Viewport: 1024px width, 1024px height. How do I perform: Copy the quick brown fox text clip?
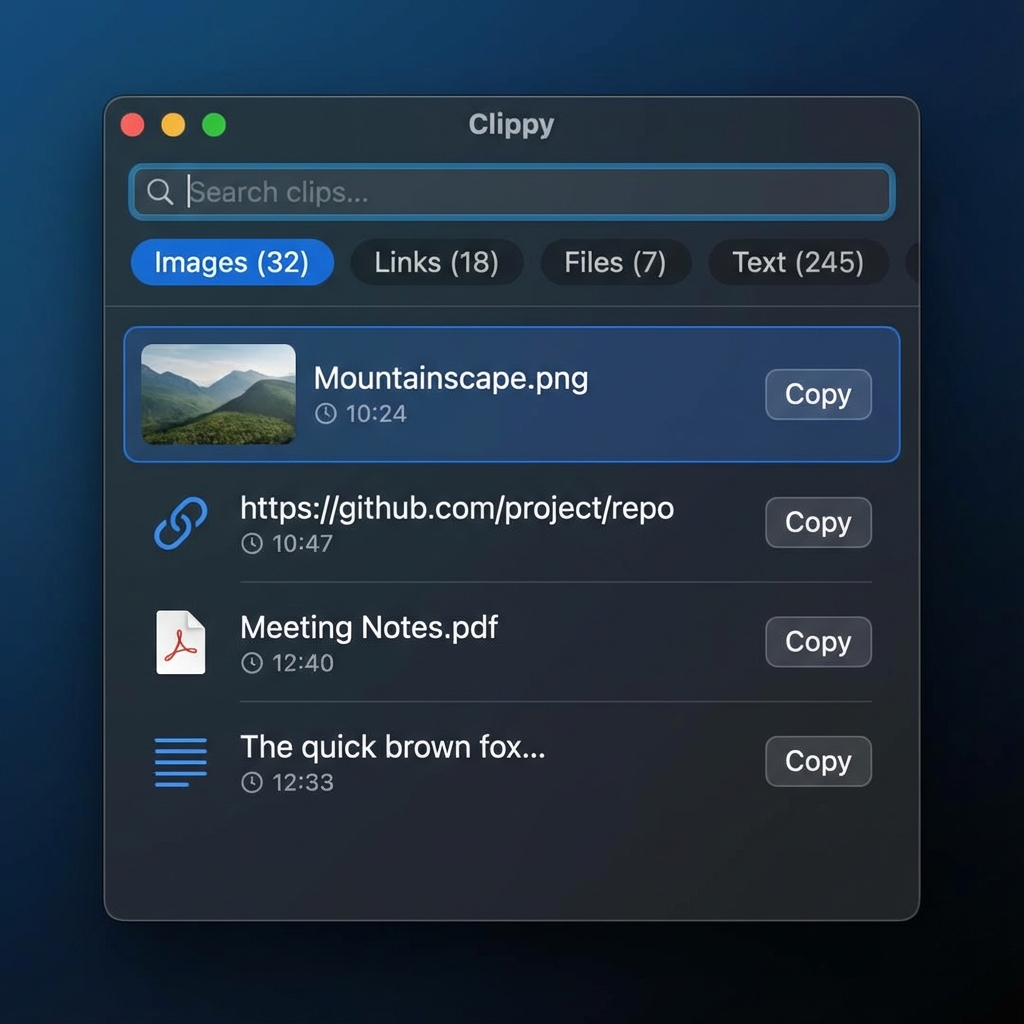pyautogui.click(x=817, y=761)
